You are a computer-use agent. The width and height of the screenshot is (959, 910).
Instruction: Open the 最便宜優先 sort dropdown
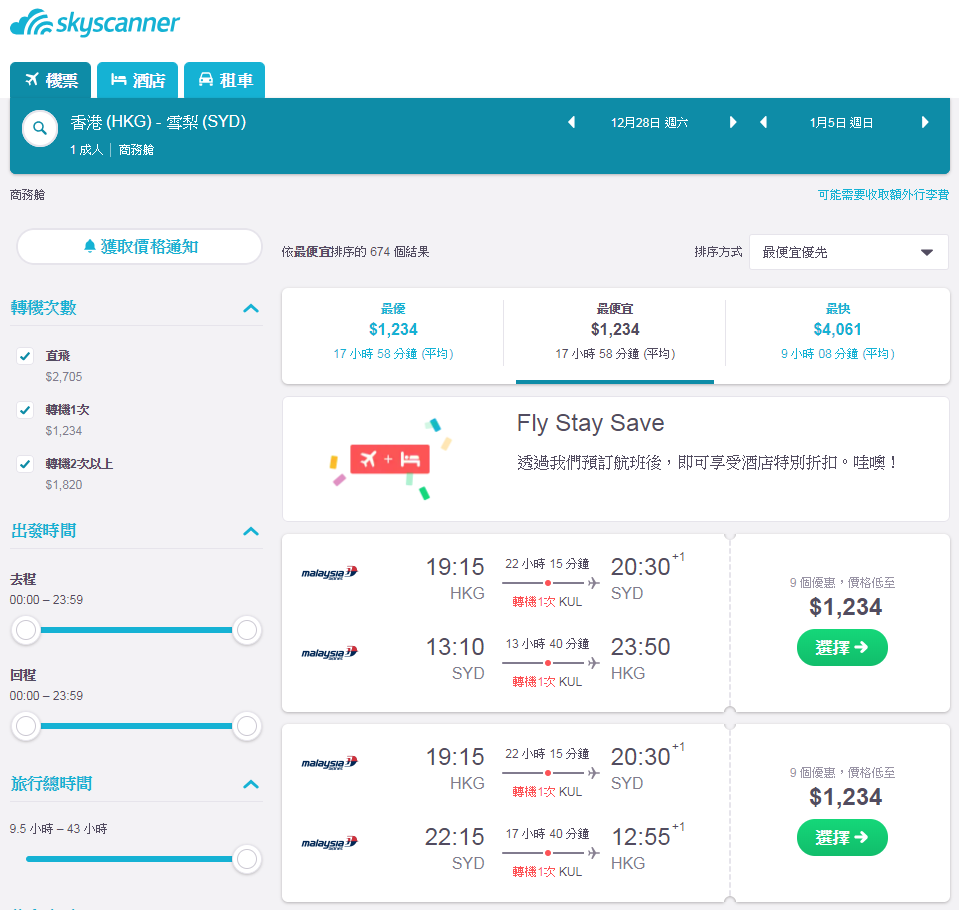tap(848, 252)
